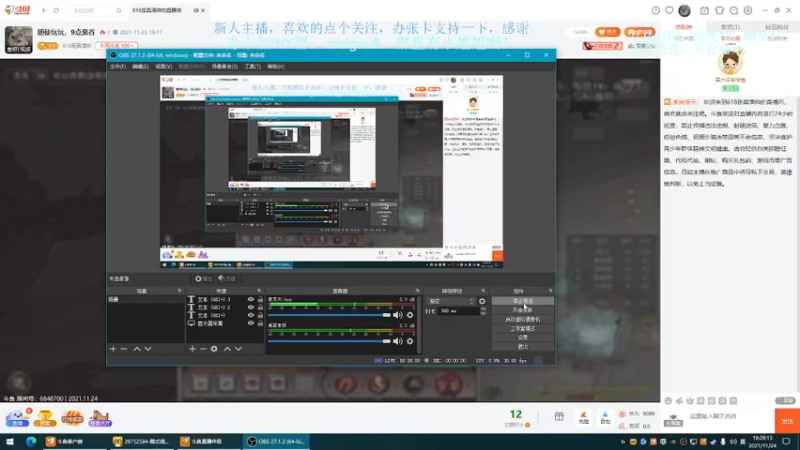Pop out the Sources dock panel
800x450 pixels.
(x=259, y=291)
